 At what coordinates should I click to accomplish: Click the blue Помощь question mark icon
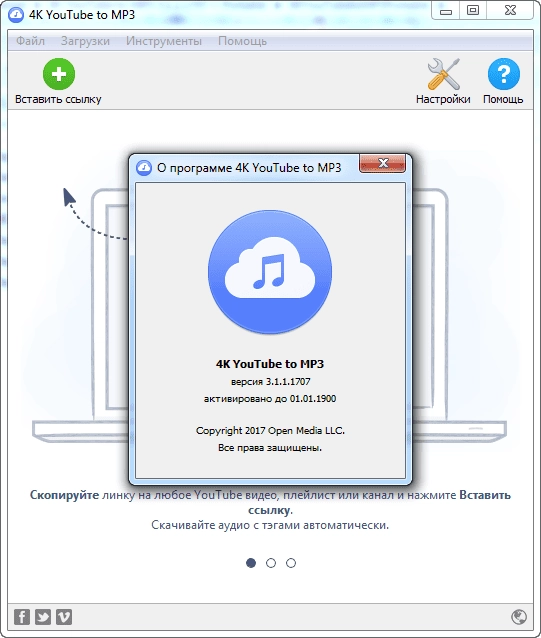point(504,74)
